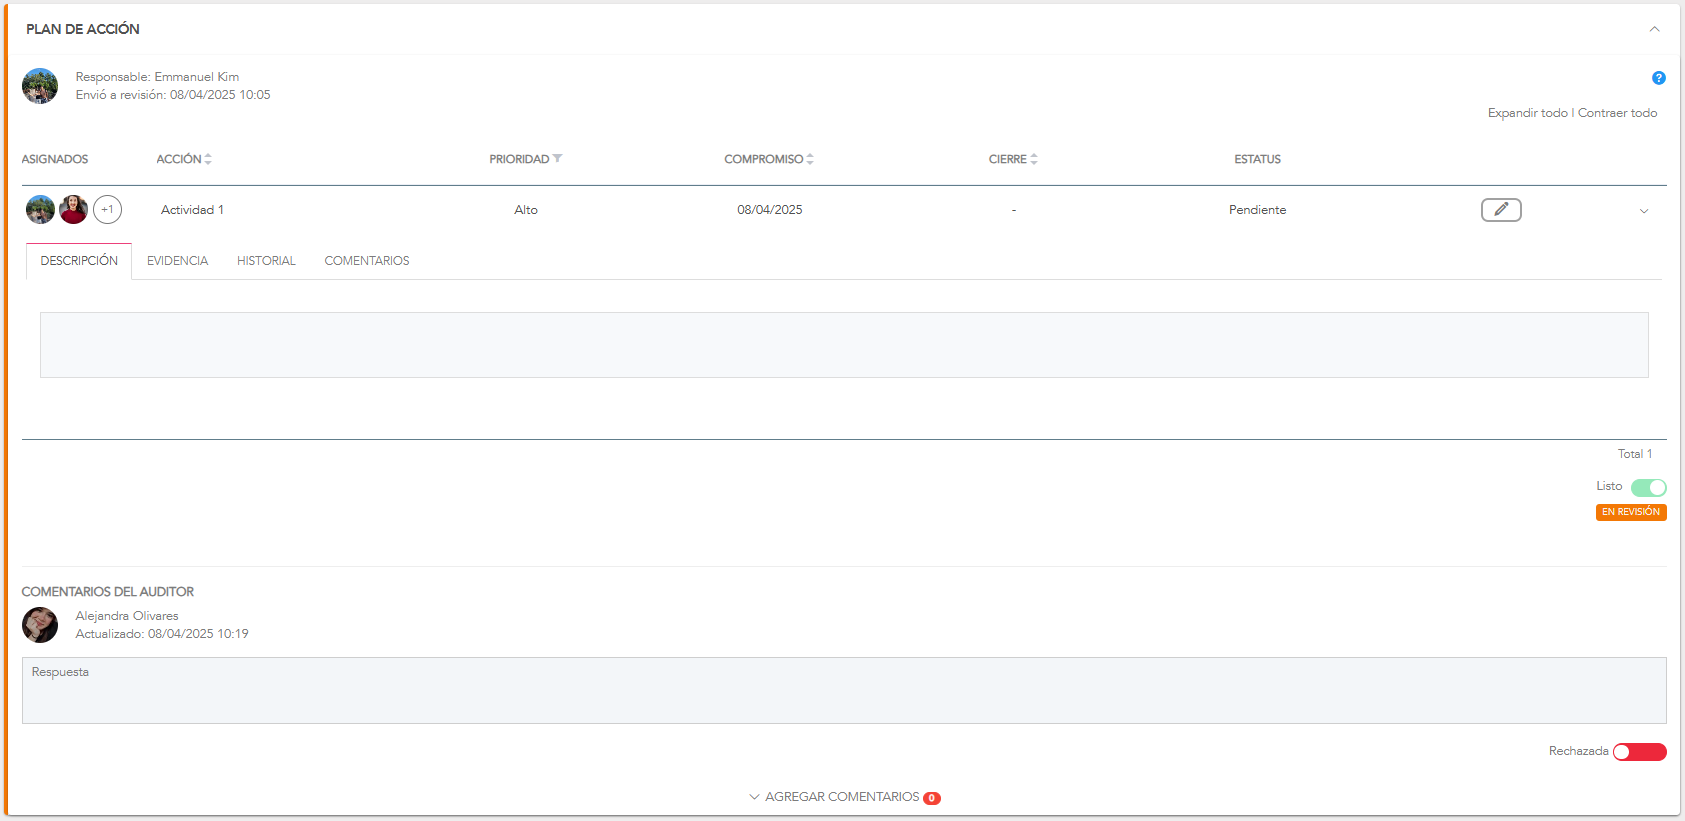The height and width of the screenshot is (821, 1685).
Task: Click the Expandir todo link
Action: point(1527,113)
